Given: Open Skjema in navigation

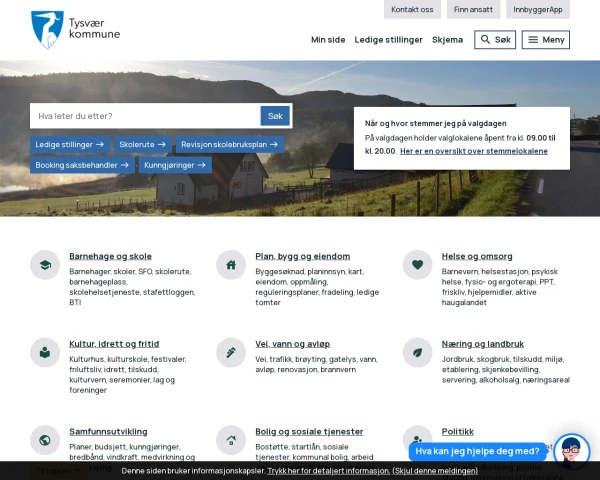Looking at the screenshot, I should coord(447,40).
